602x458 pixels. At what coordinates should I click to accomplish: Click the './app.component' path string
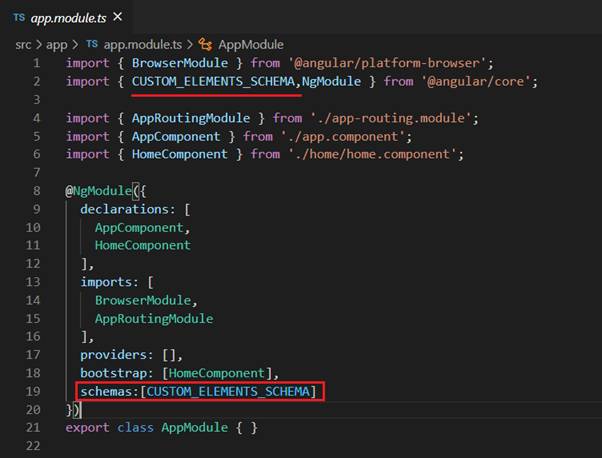pyautogui.click(x=342, y=136)
